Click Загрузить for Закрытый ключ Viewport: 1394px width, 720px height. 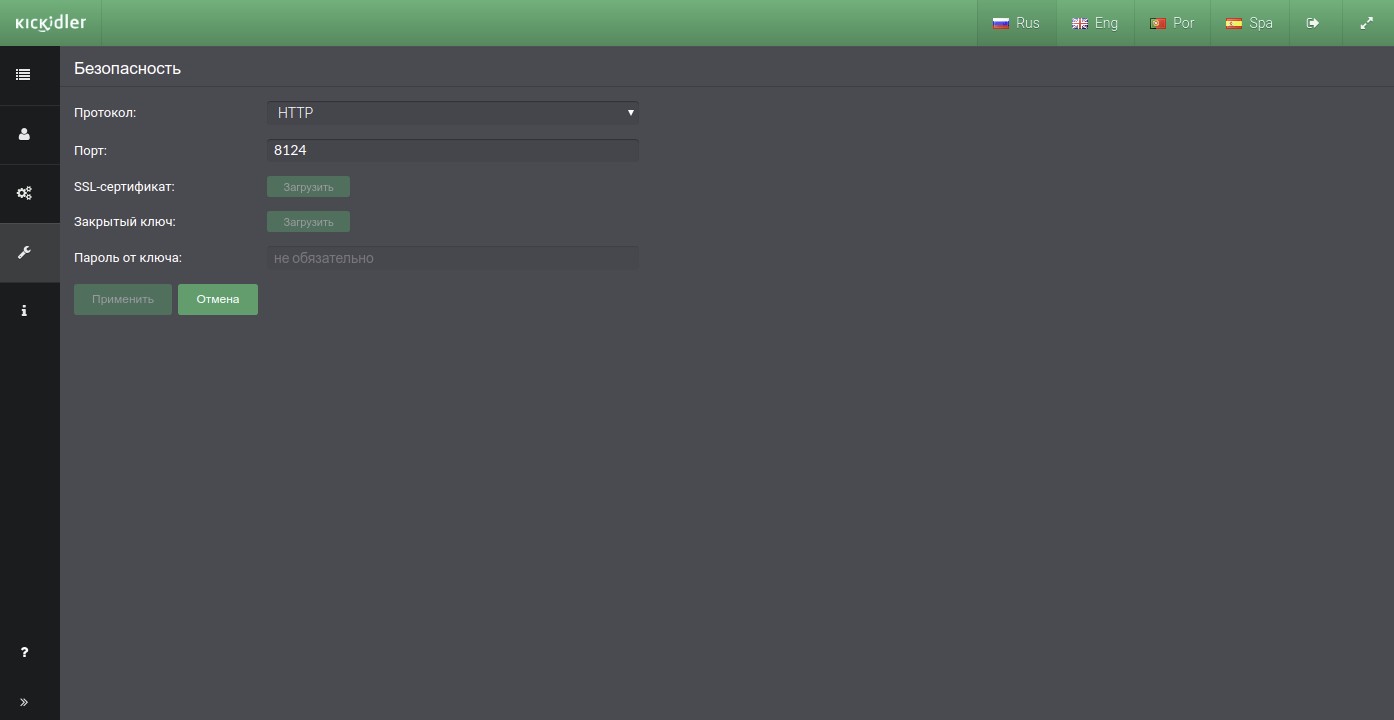pos(308,222)
